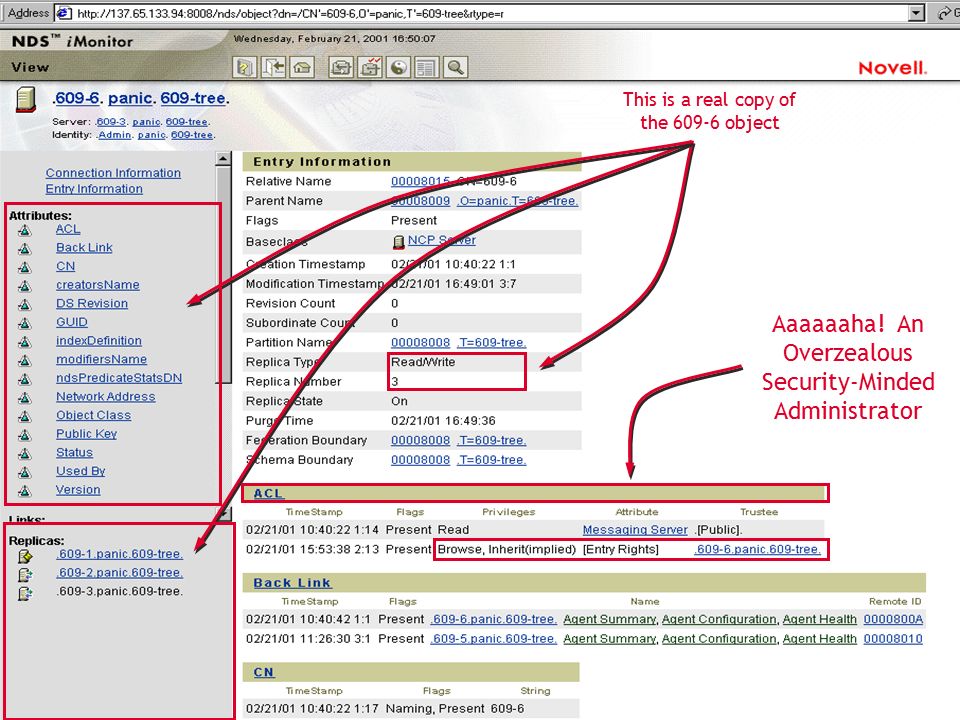Click the 609-3 server link in header
Image resolution: width=960 pixels, height=720 pixels.
[110, 122]
